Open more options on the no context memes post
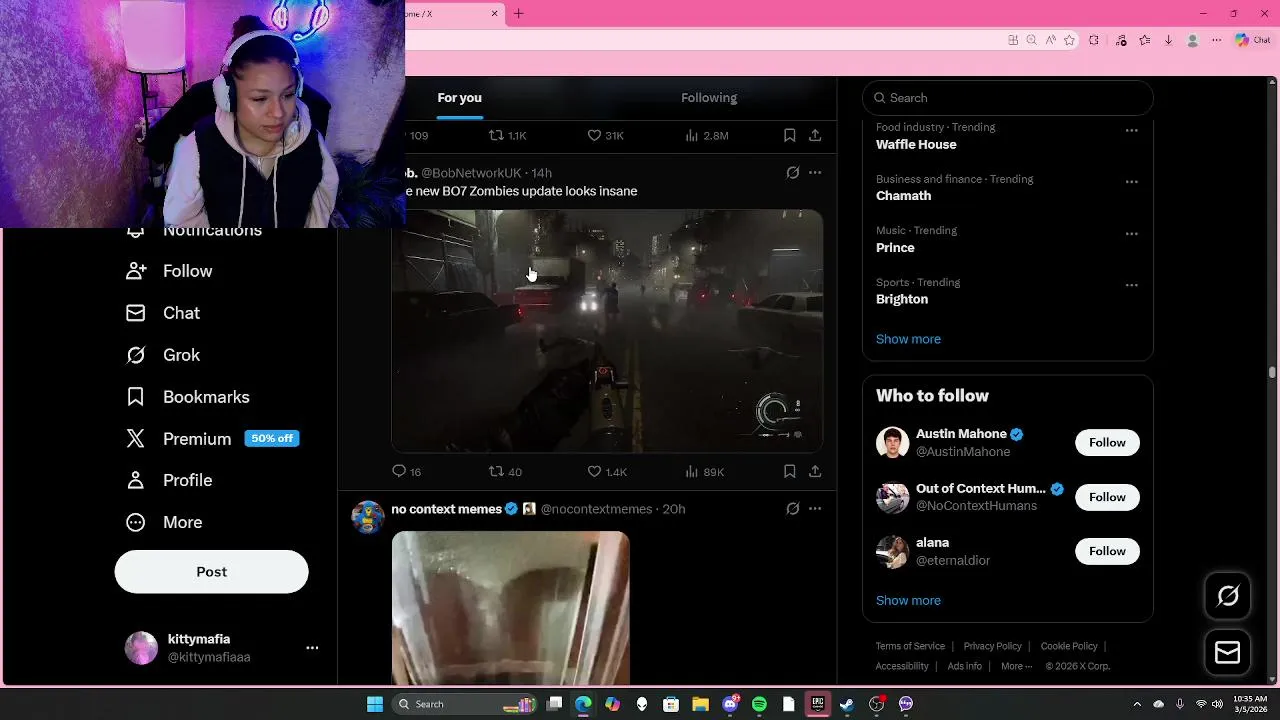This screenshot has height=720, width=1280. [x=815, y=509]
